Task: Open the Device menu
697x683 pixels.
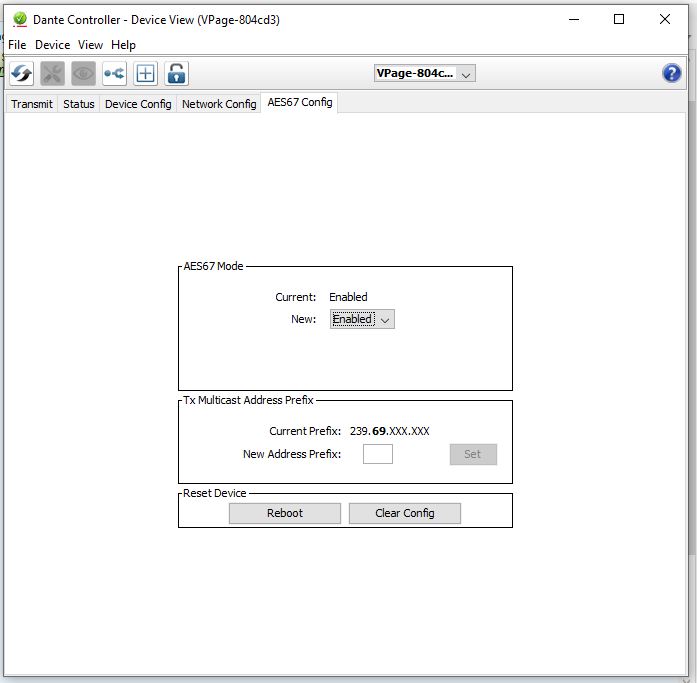Action: 52,45
